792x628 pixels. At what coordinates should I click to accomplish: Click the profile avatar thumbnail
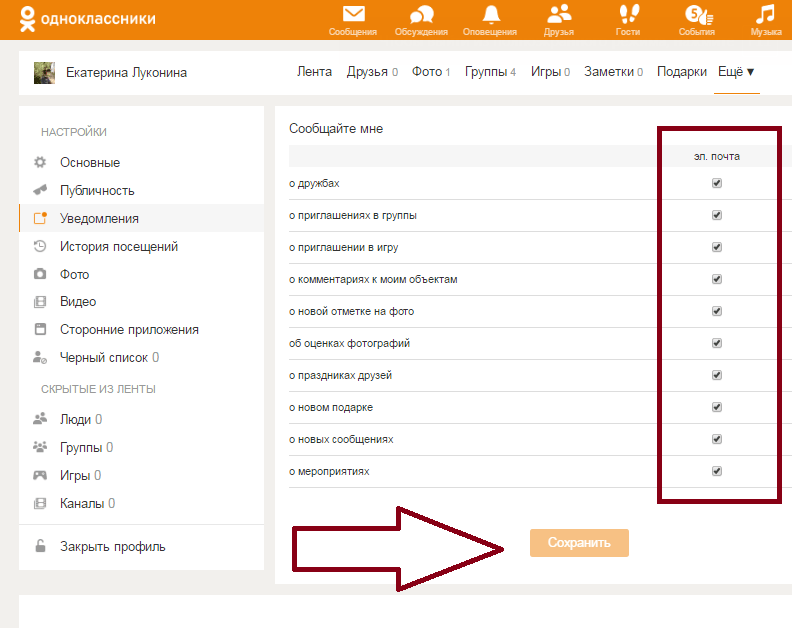click(44, 73)
